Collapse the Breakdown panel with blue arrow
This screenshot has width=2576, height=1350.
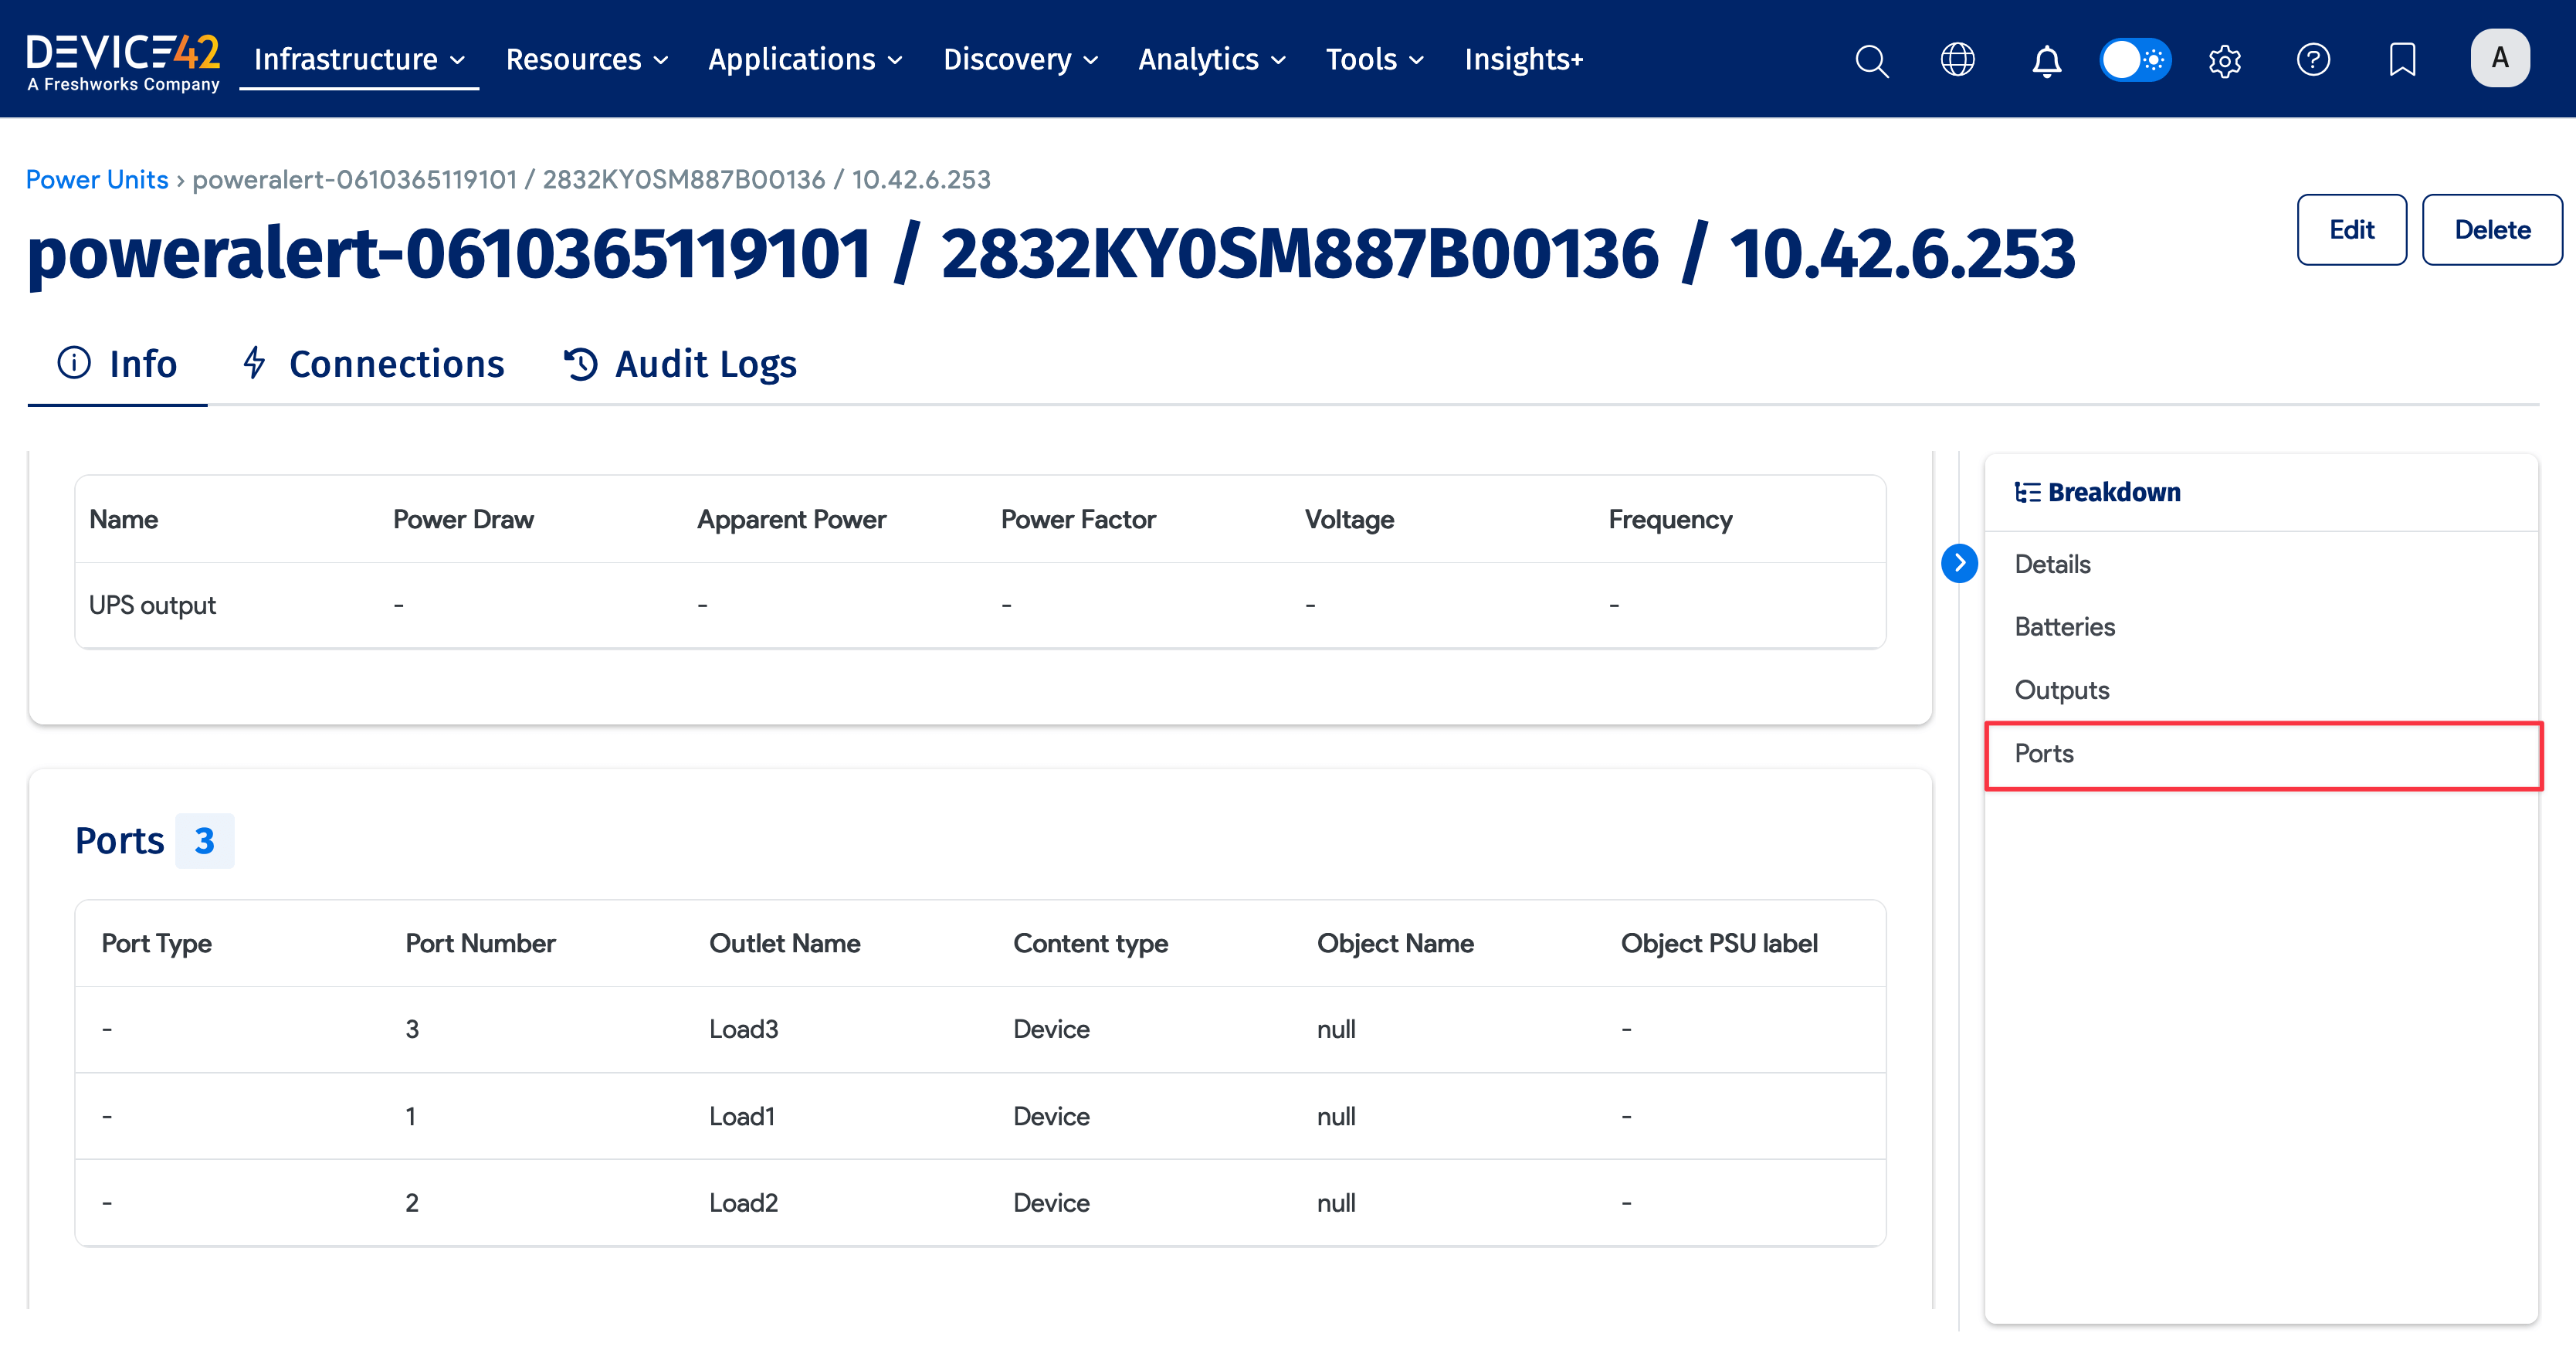pyautogui.click(x=1959, y=563)
